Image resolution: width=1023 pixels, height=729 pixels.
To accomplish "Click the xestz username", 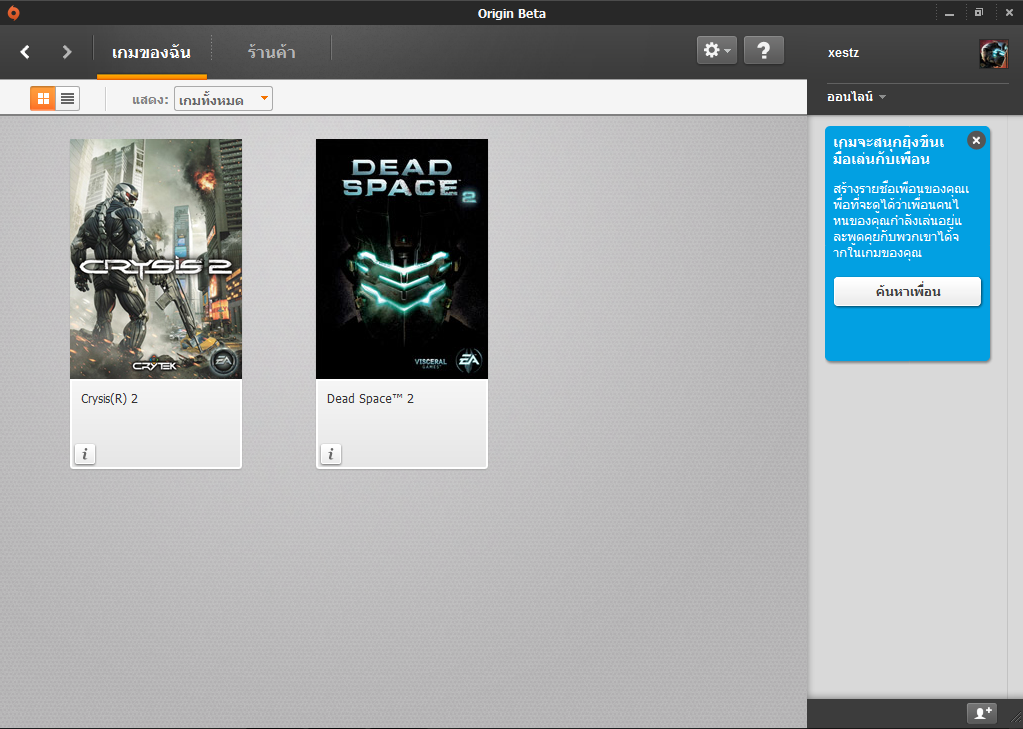I will [843, 54].
